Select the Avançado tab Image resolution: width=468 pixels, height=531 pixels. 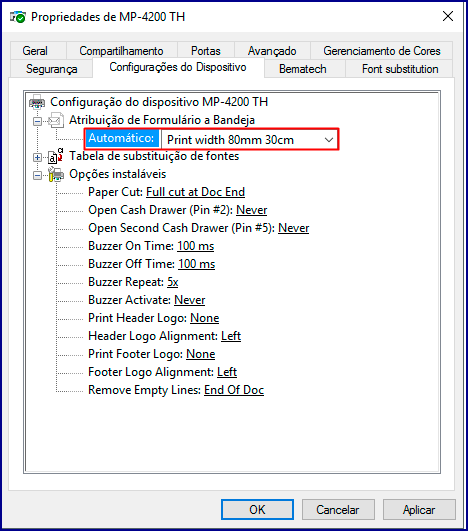pyautogui.click(x=272, y=51)
